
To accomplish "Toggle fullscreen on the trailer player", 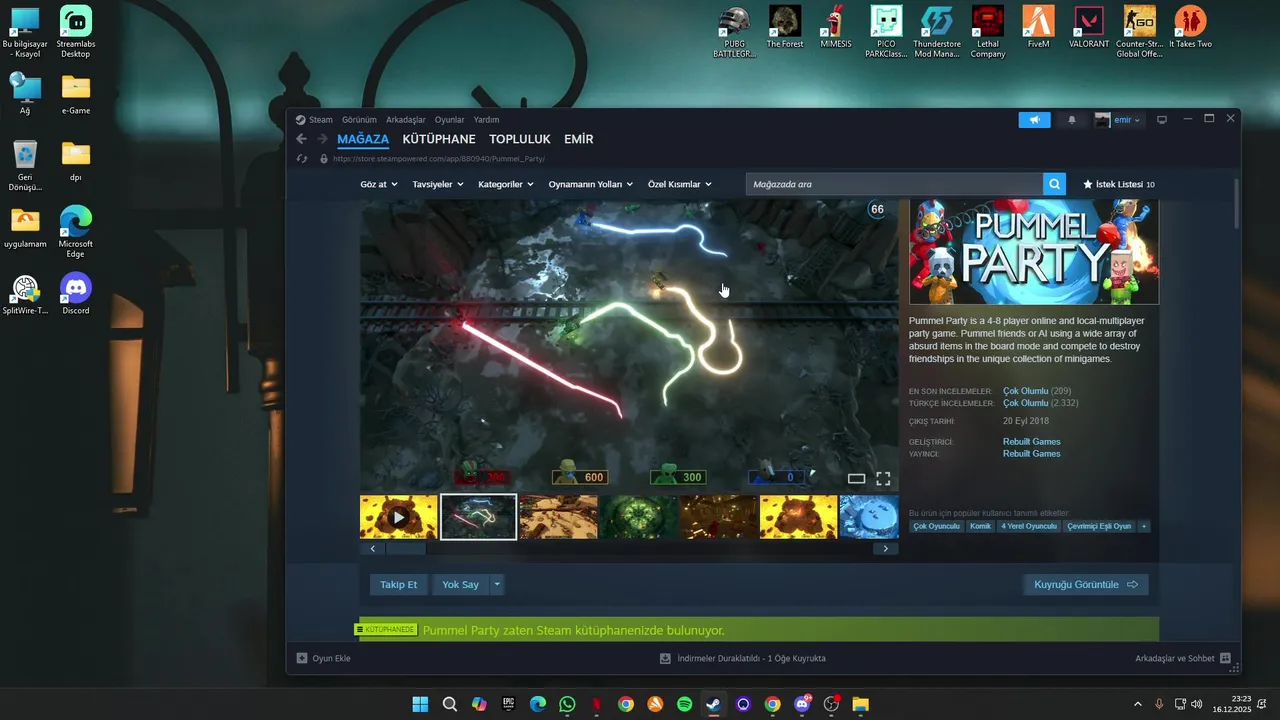I will (x=883, y=479).
